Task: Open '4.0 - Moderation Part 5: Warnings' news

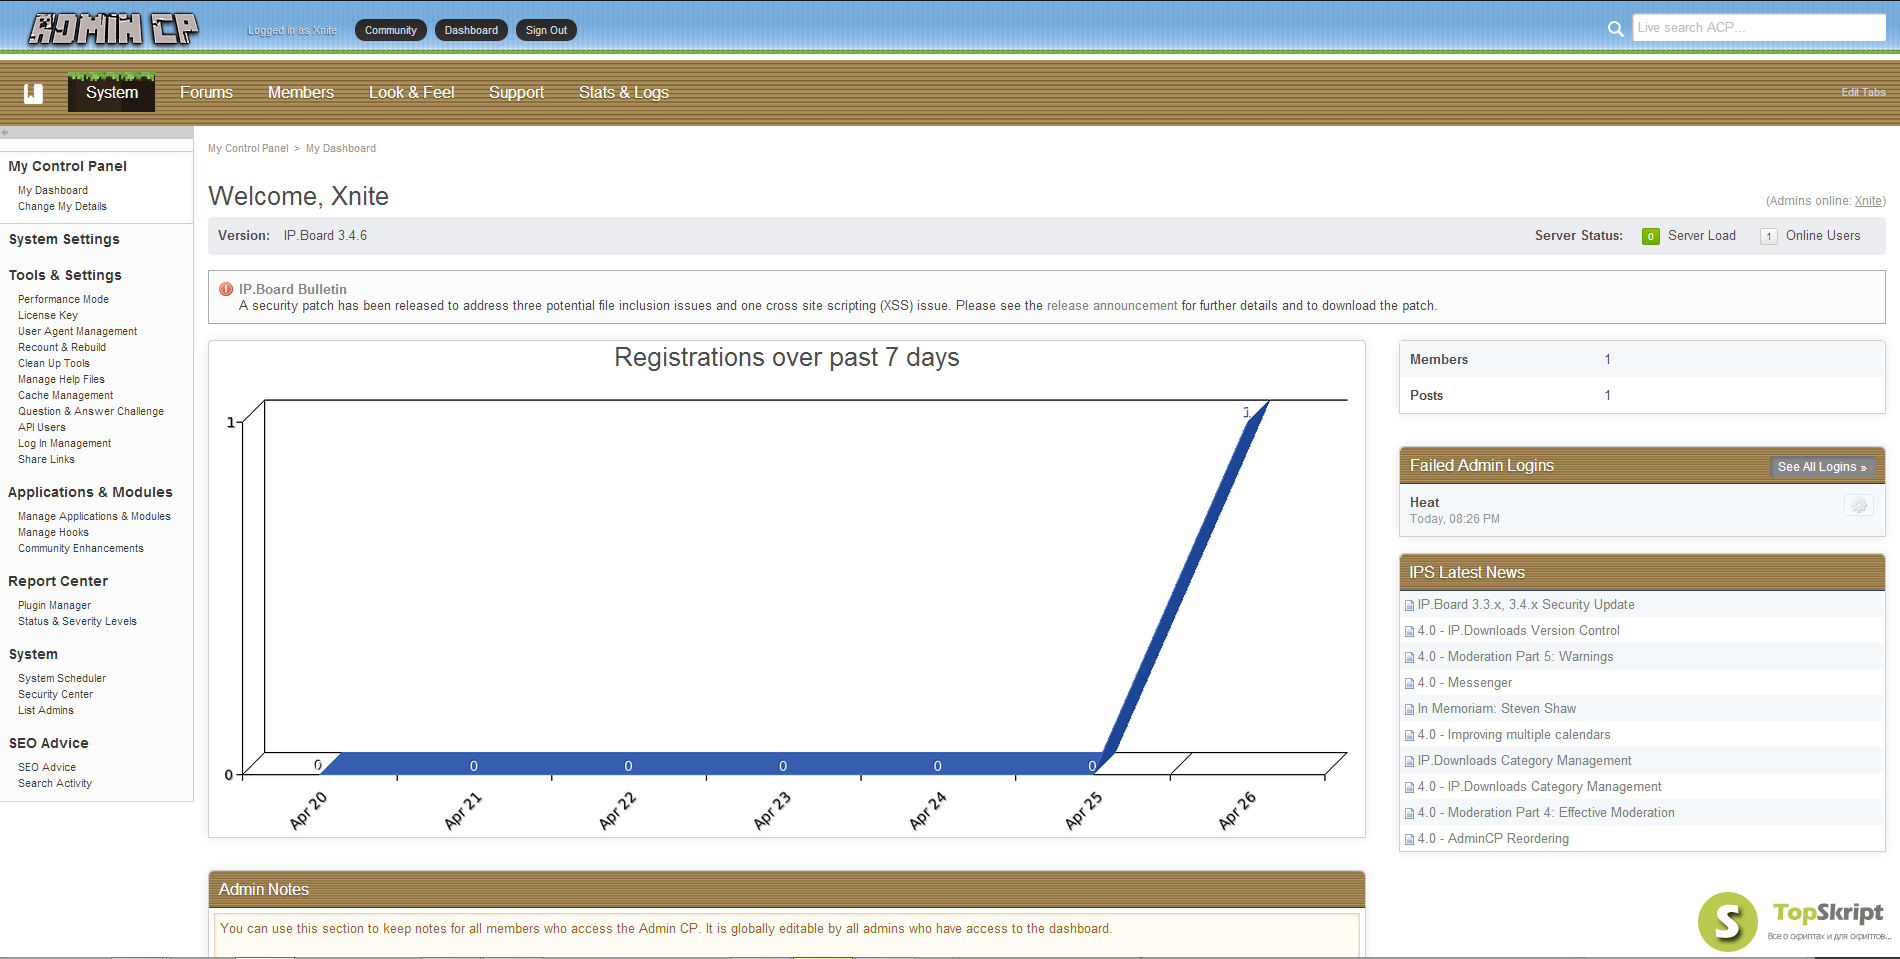Action: point(1515,657)
